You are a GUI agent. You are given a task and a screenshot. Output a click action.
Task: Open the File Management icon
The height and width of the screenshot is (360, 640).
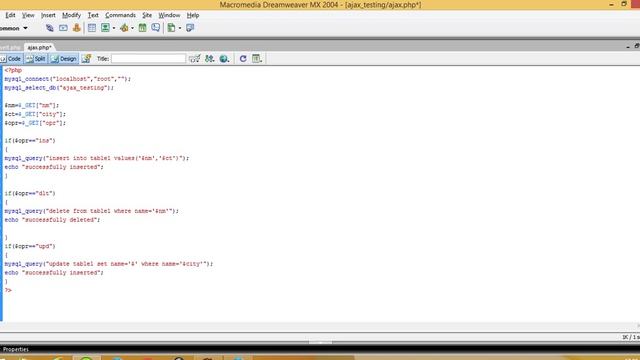210,59
